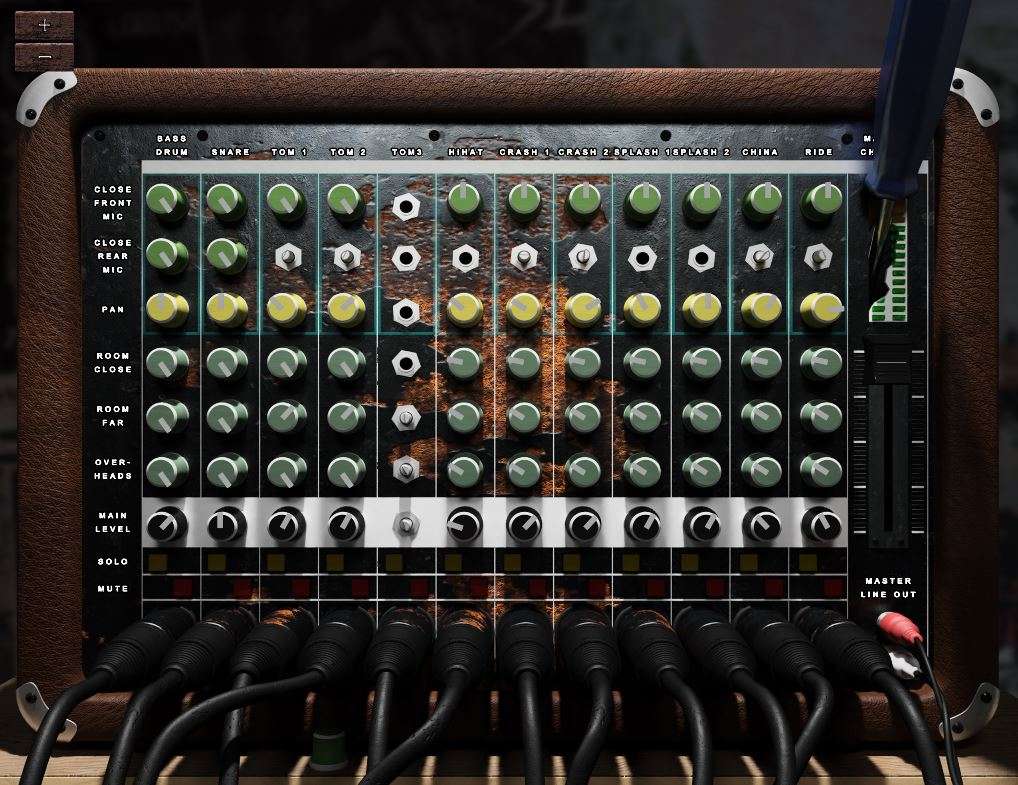Click Tom3 main level toggle switch
This screenshot has width=1018, height=785.
(406, 525)
